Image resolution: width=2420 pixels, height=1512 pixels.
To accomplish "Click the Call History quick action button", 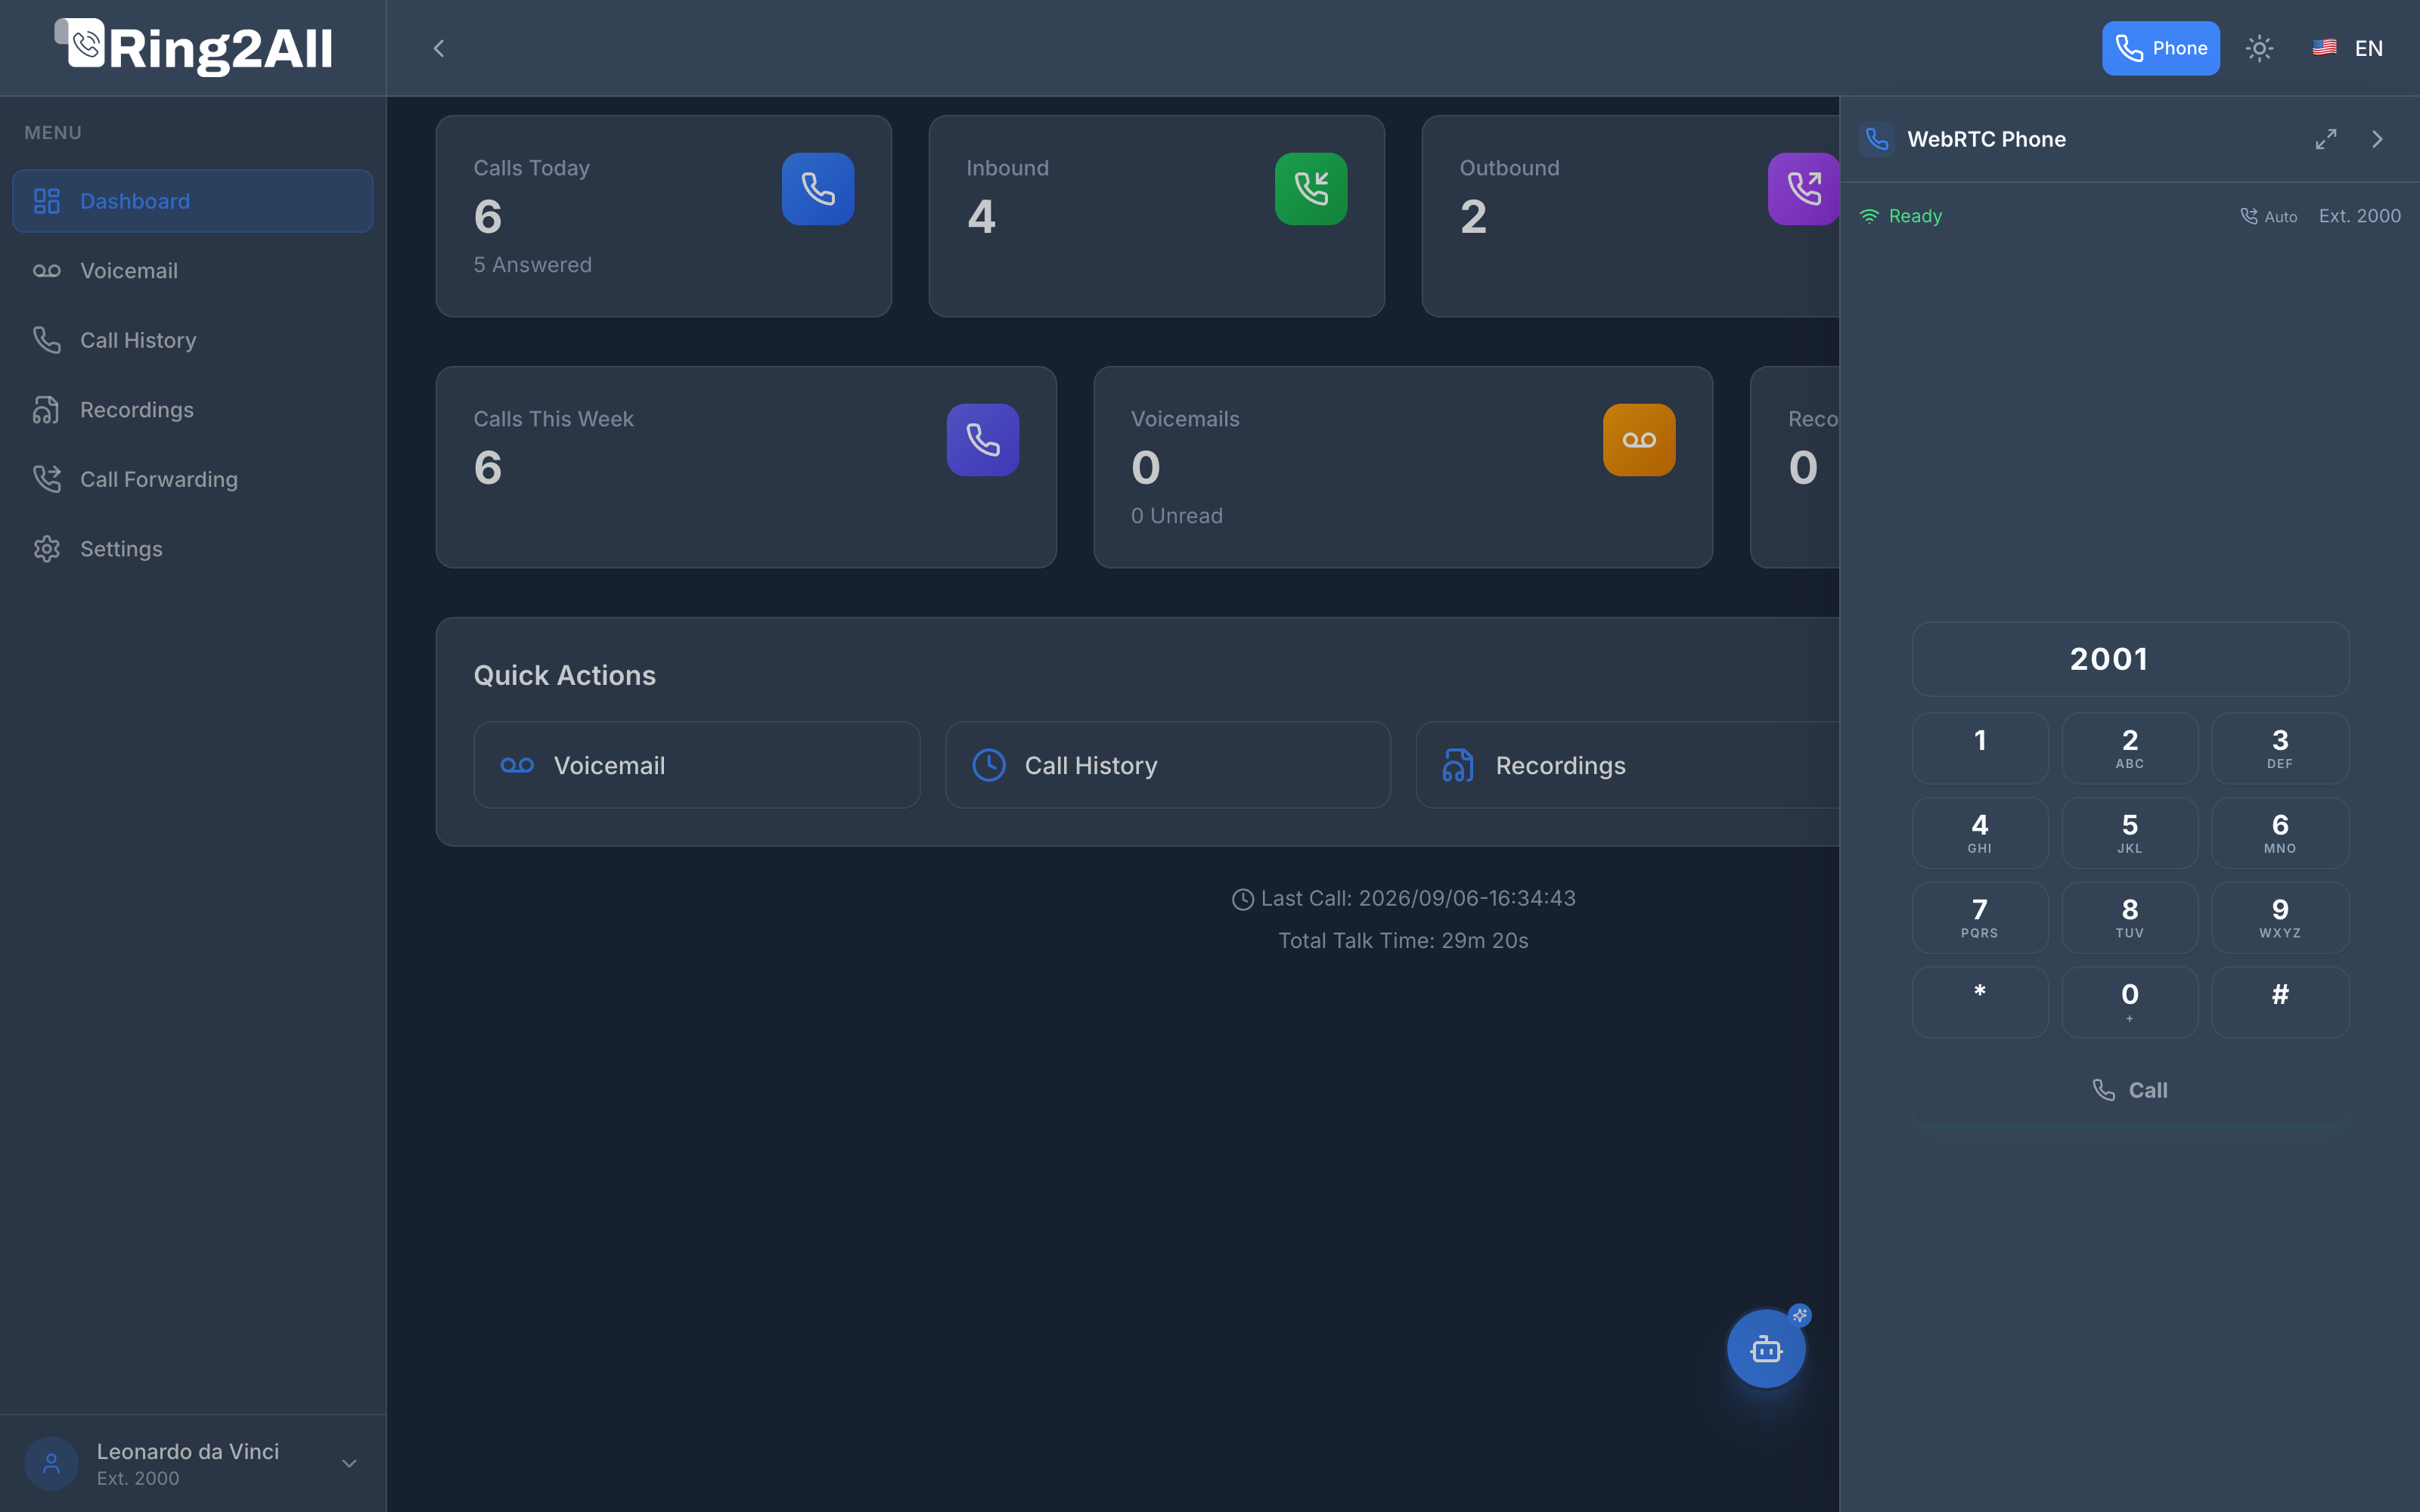I will point(1168,765).
